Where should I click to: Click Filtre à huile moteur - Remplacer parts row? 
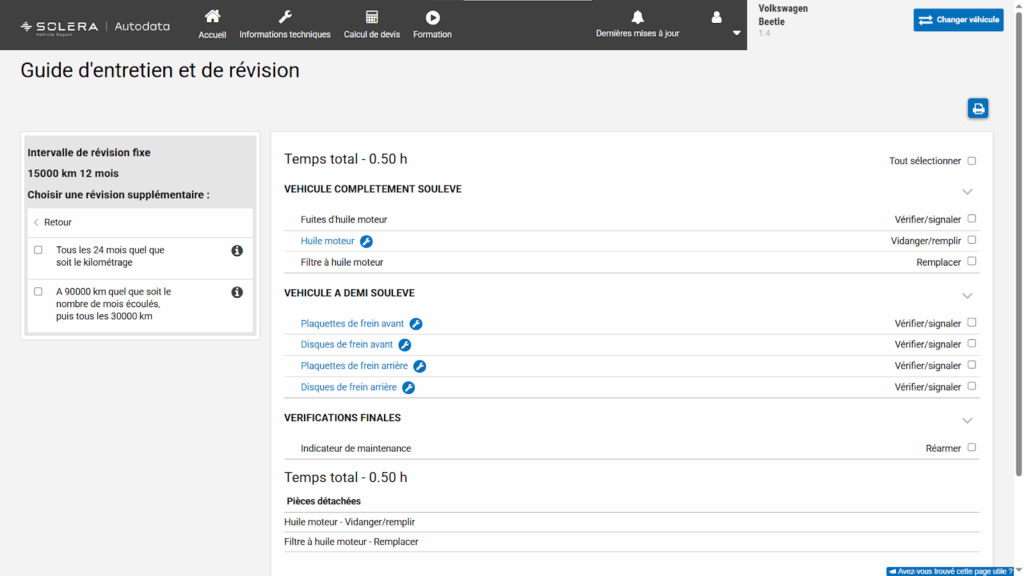point(632,541)
